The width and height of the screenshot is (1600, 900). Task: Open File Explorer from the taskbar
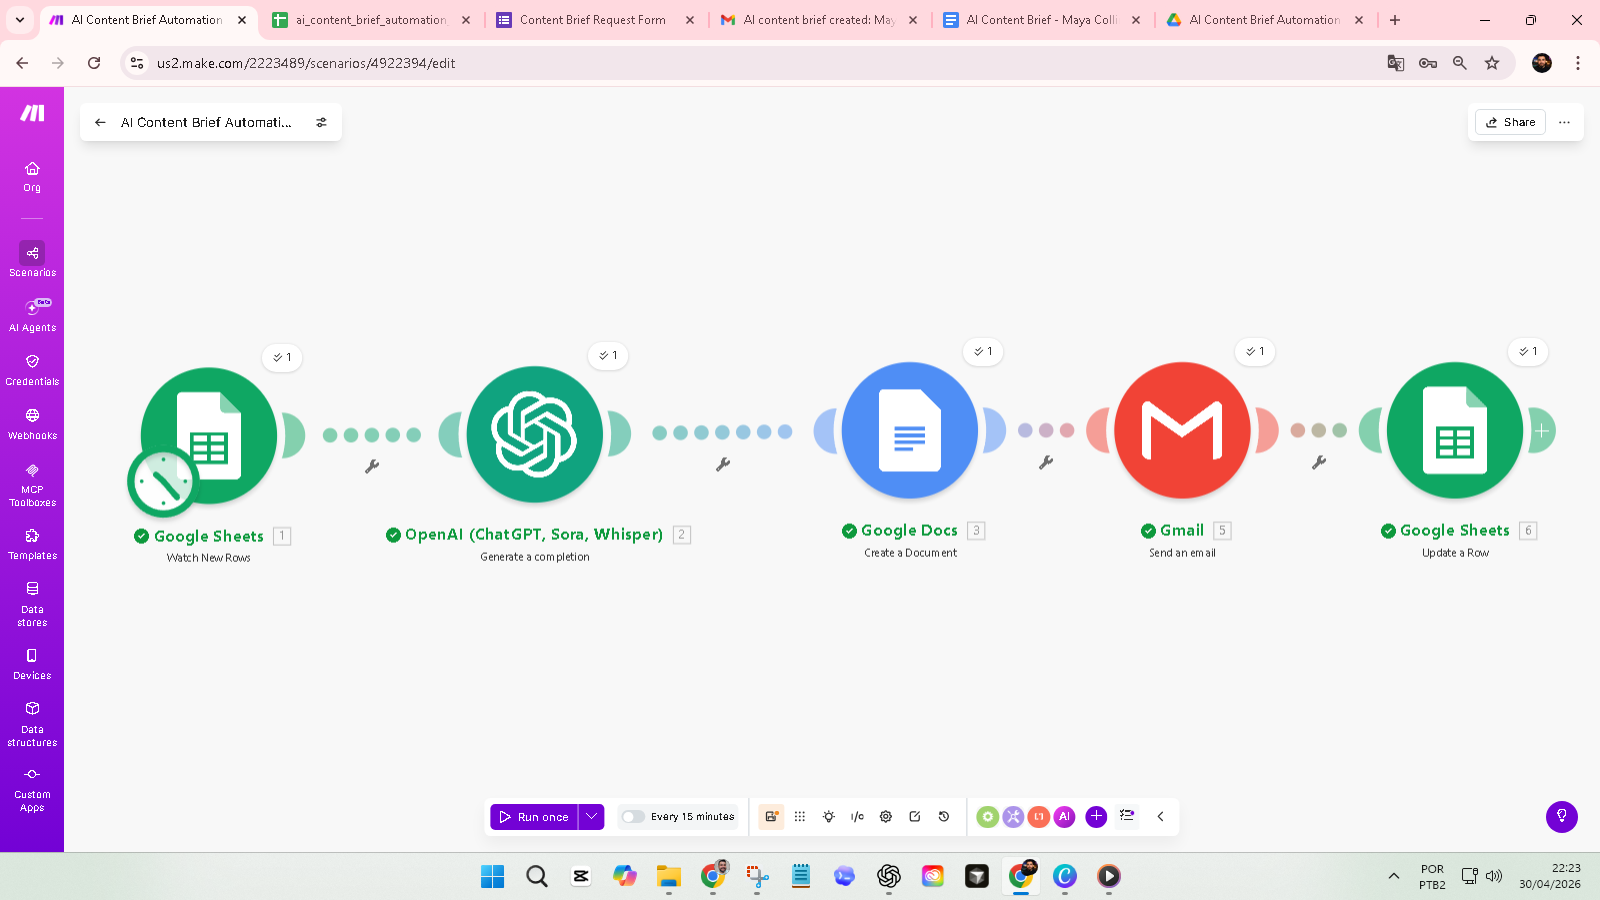668,877
